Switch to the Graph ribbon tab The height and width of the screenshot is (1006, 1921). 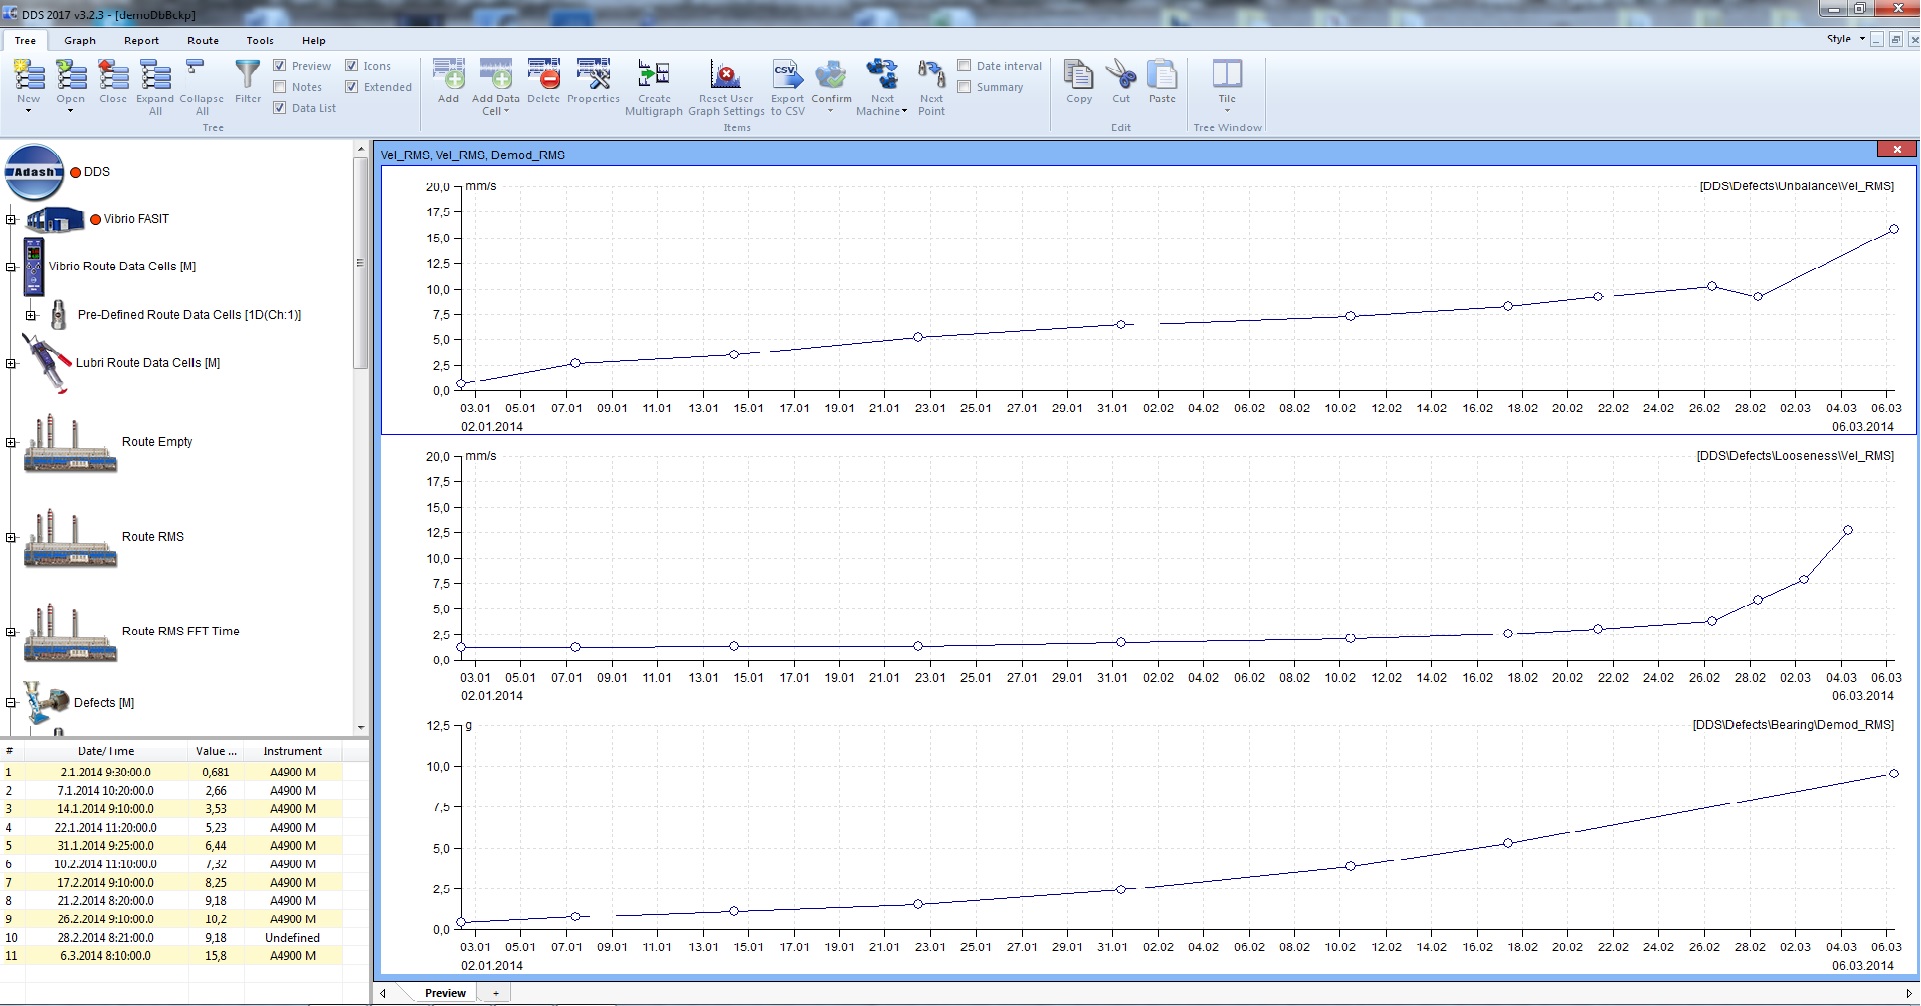point(80,41)
